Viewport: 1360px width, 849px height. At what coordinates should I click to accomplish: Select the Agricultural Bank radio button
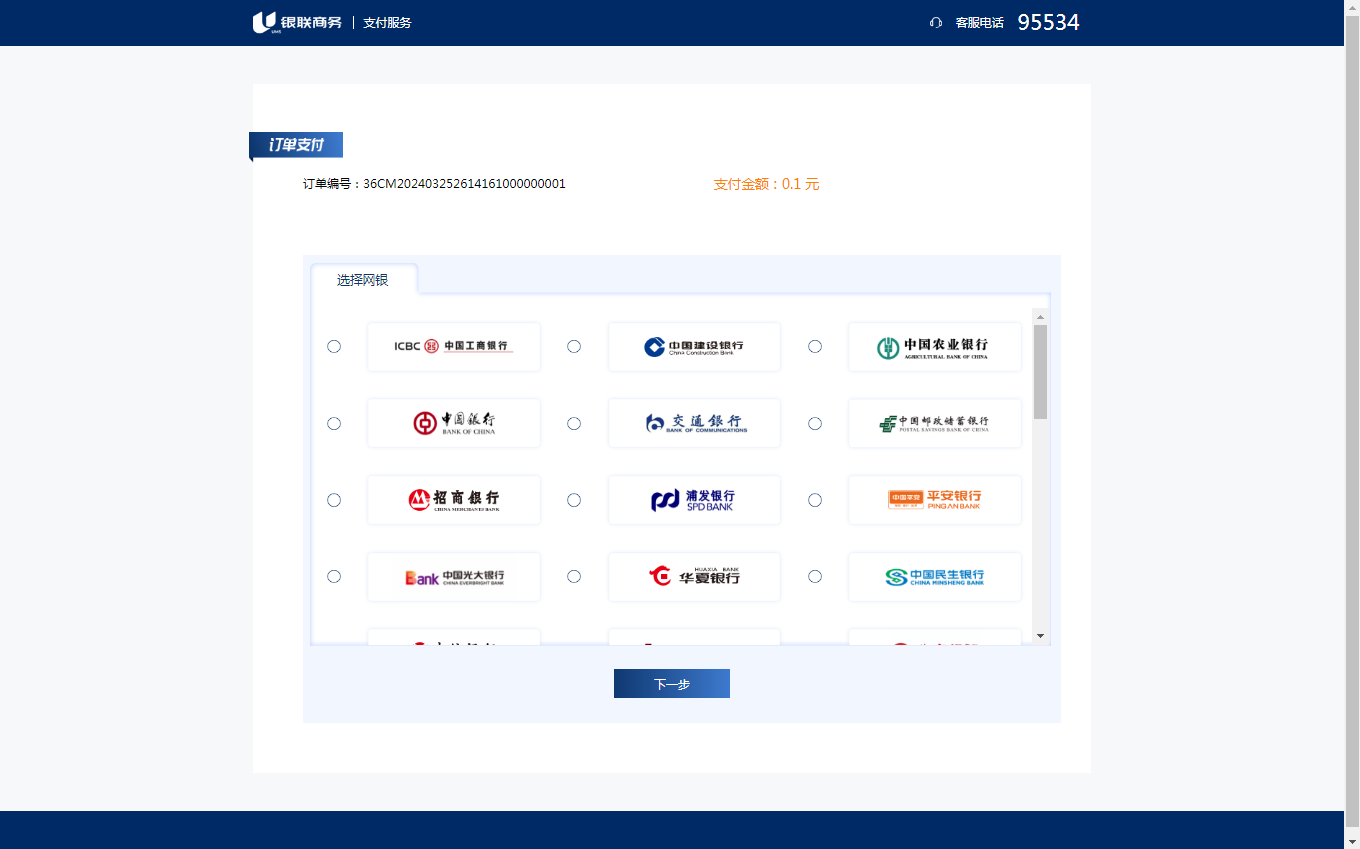[x=815, y=346]
